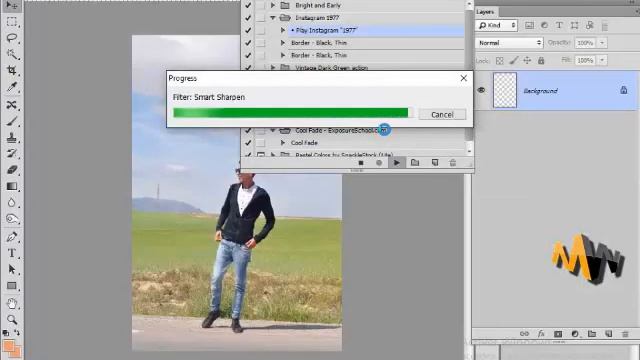Create new action in Actions panel

(435, 162)
